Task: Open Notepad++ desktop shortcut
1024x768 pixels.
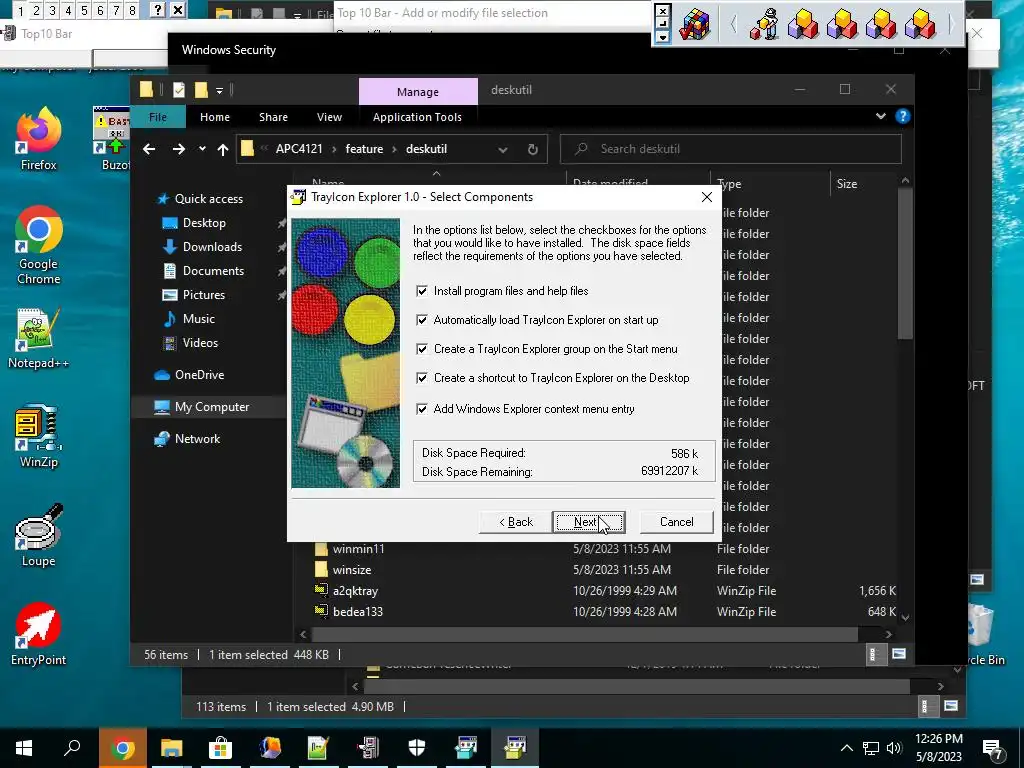Action: pyautogui.click(x=39, y=338)
